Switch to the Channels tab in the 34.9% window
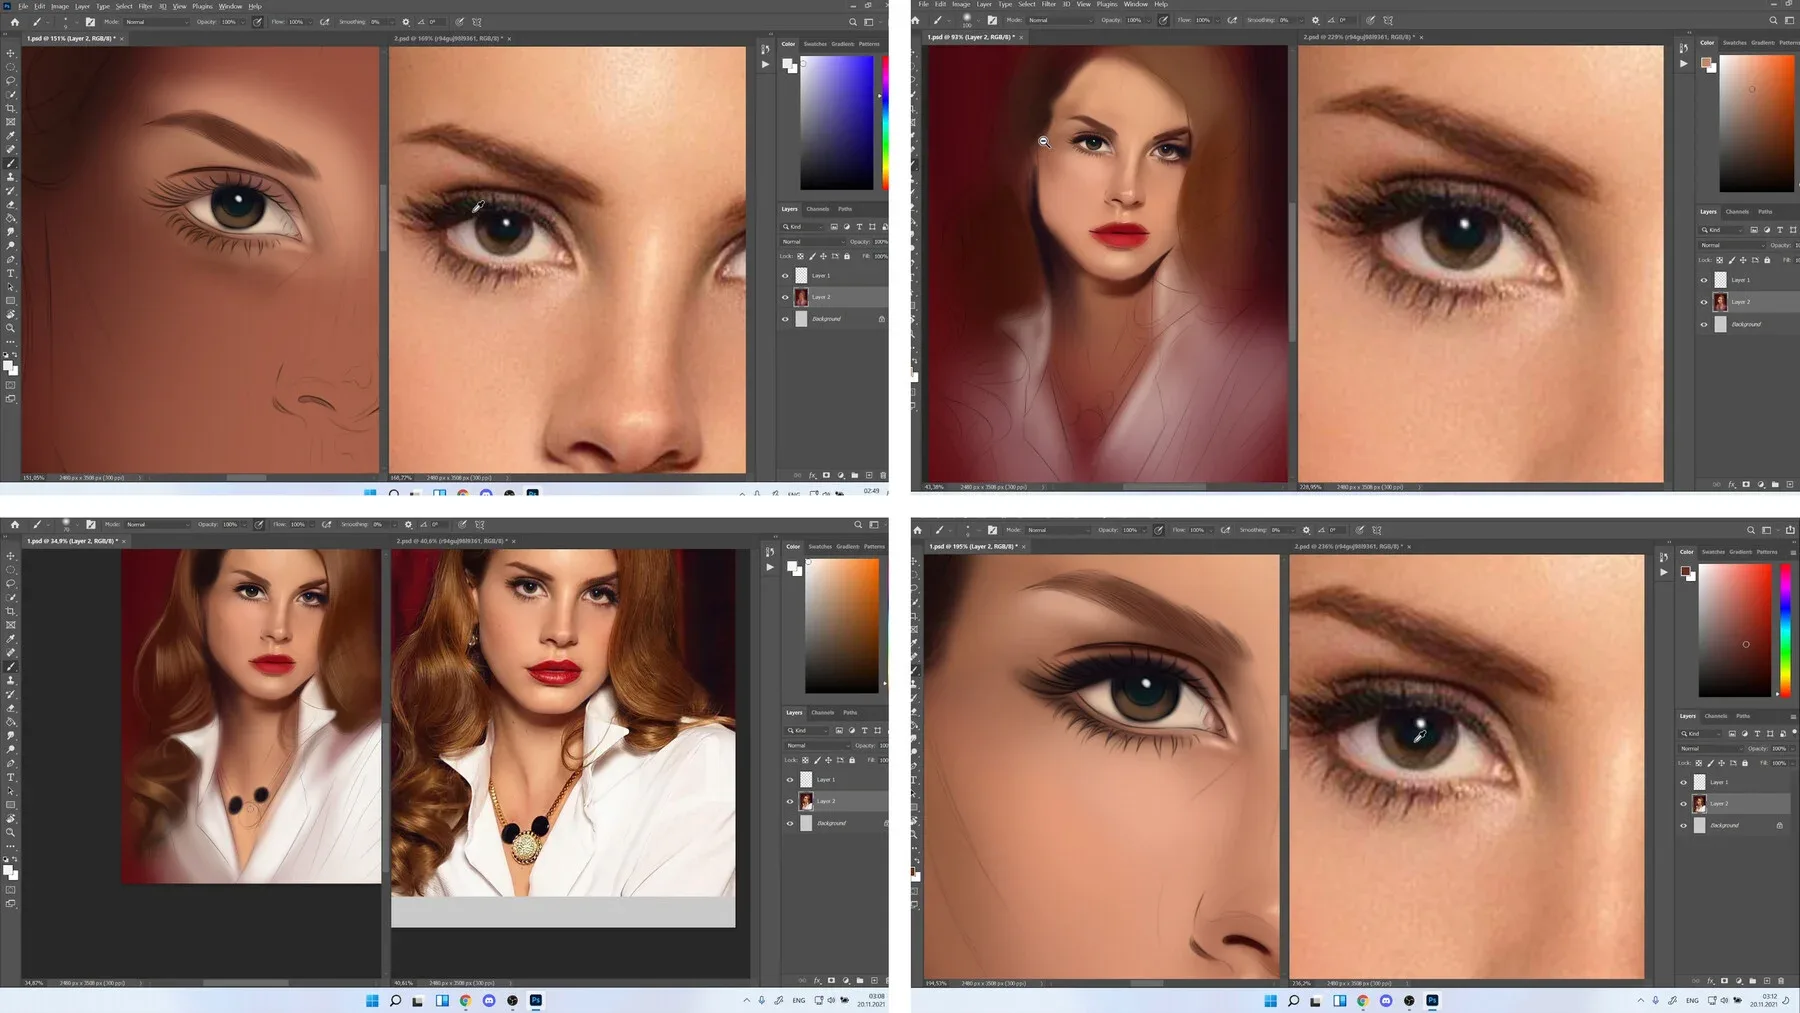 [823, 712]
